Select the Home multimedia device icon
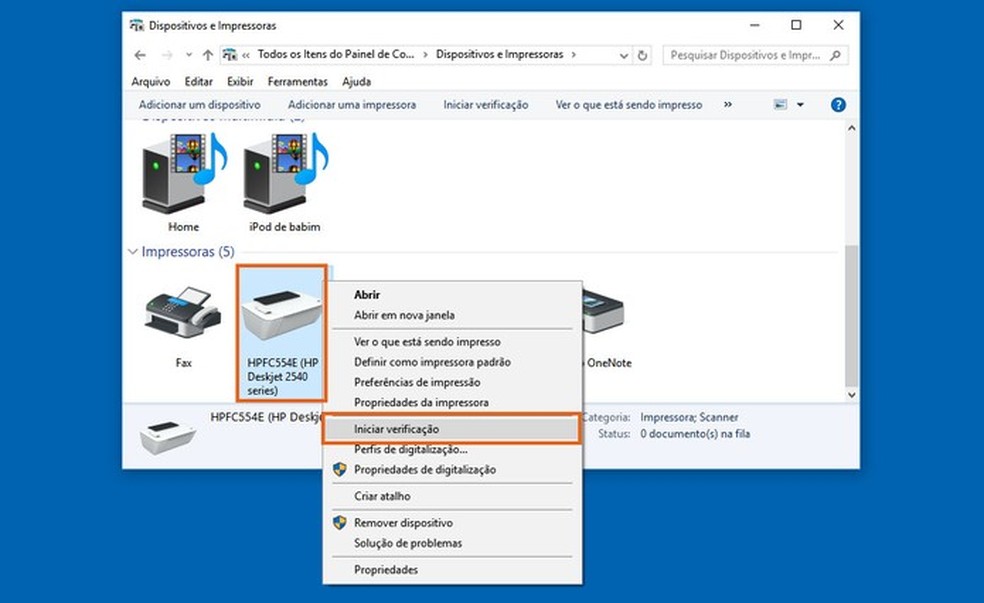Image resolution: width=984 pixels, height=603 pixels. point(180,170)
